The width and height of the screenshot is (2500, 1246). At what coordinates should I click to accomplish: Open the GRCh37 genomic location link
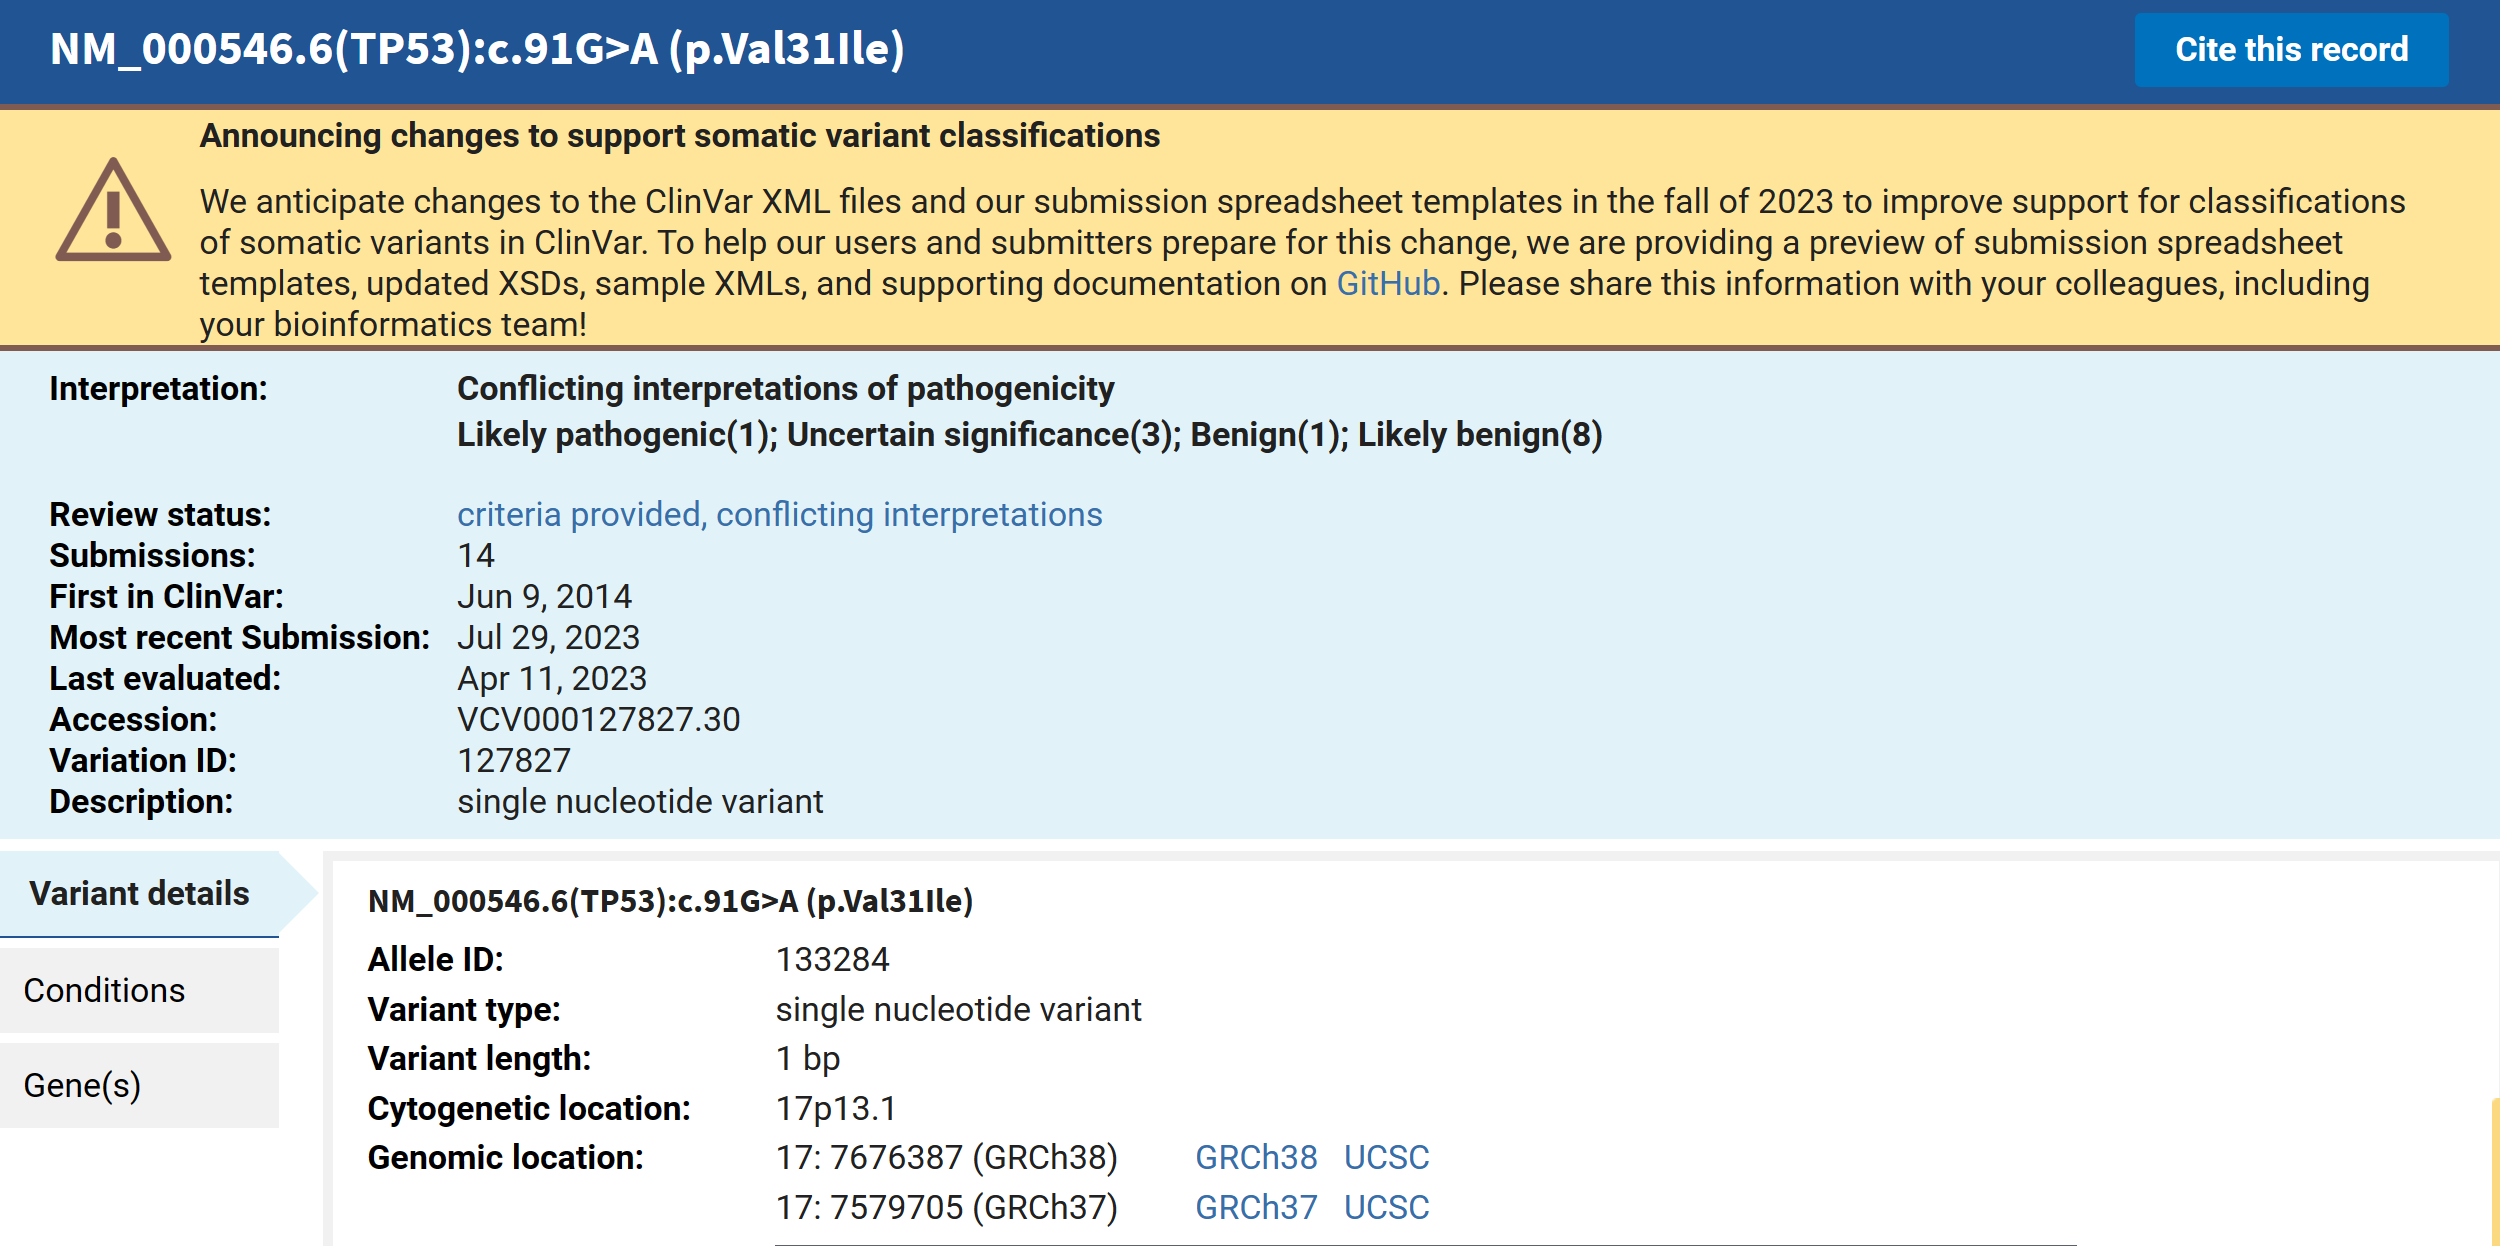click(1255, 1207)
